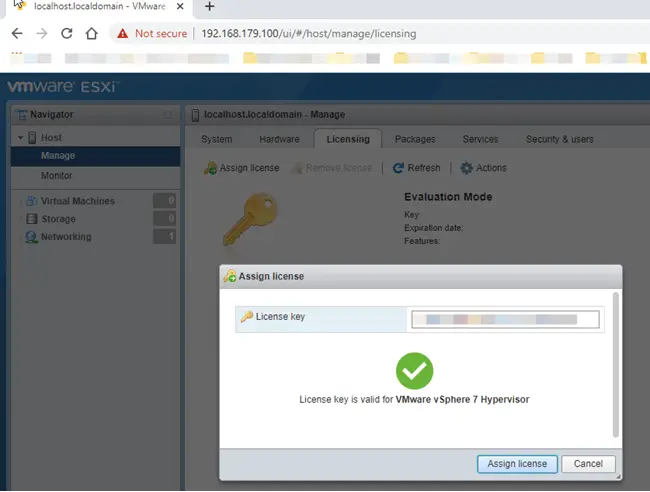Click the Navigator panel icon

[22, 115]
